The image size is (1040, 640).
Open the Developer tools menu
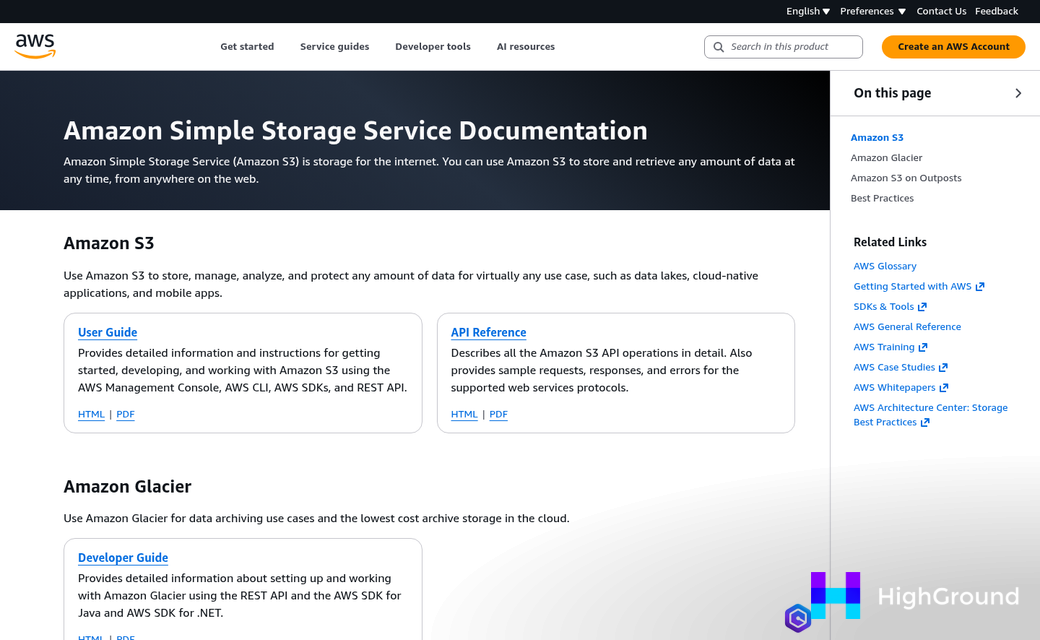(432, 46)
